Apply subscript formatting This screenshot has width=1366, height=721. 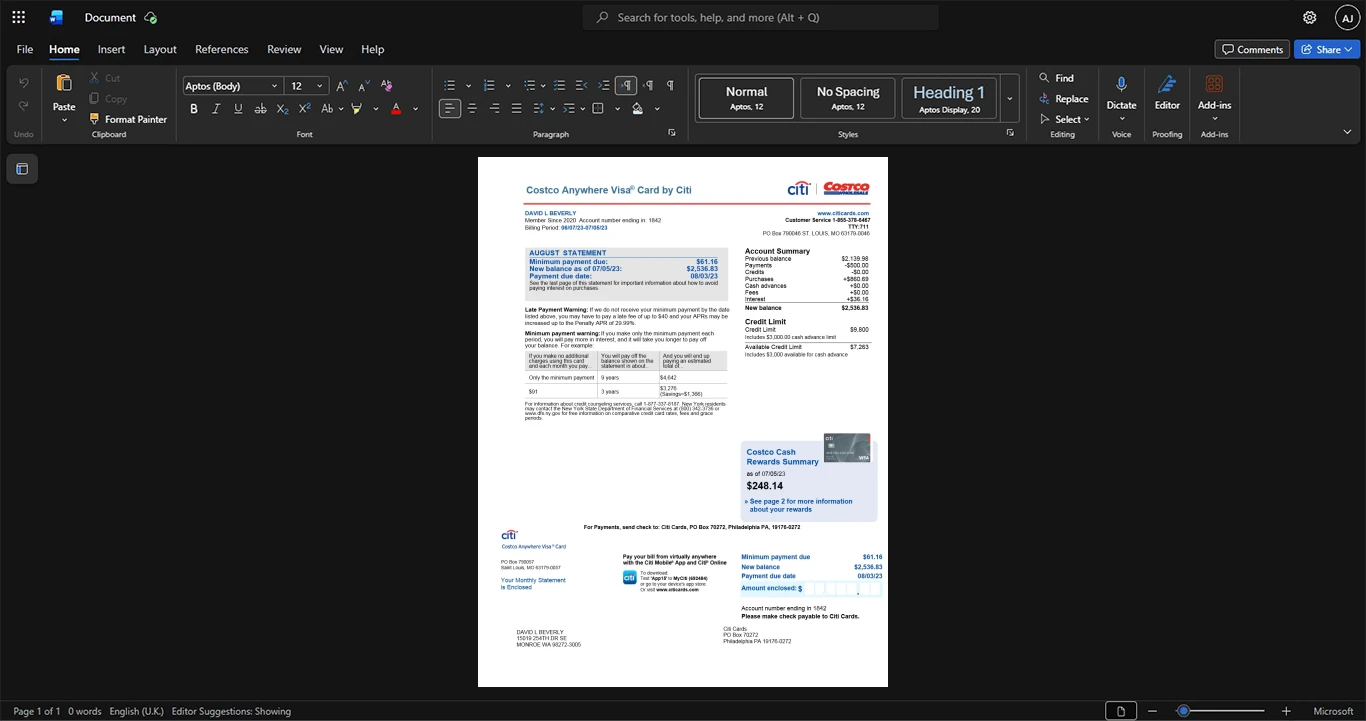[x=283, y=108]
